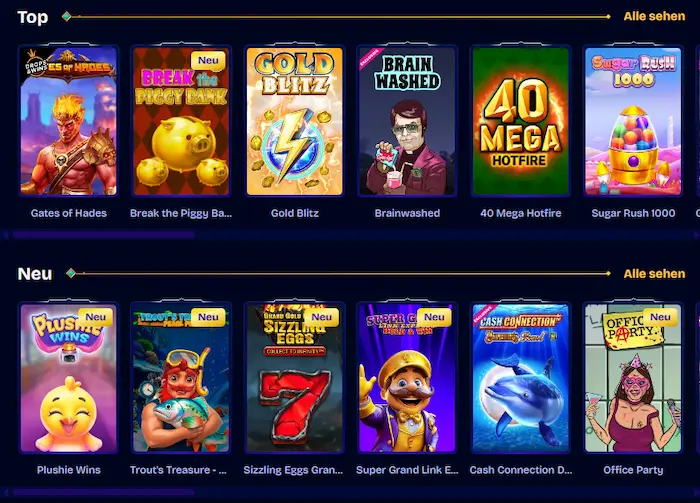Open Super Grand Link Express game tile

coord(407,378)
